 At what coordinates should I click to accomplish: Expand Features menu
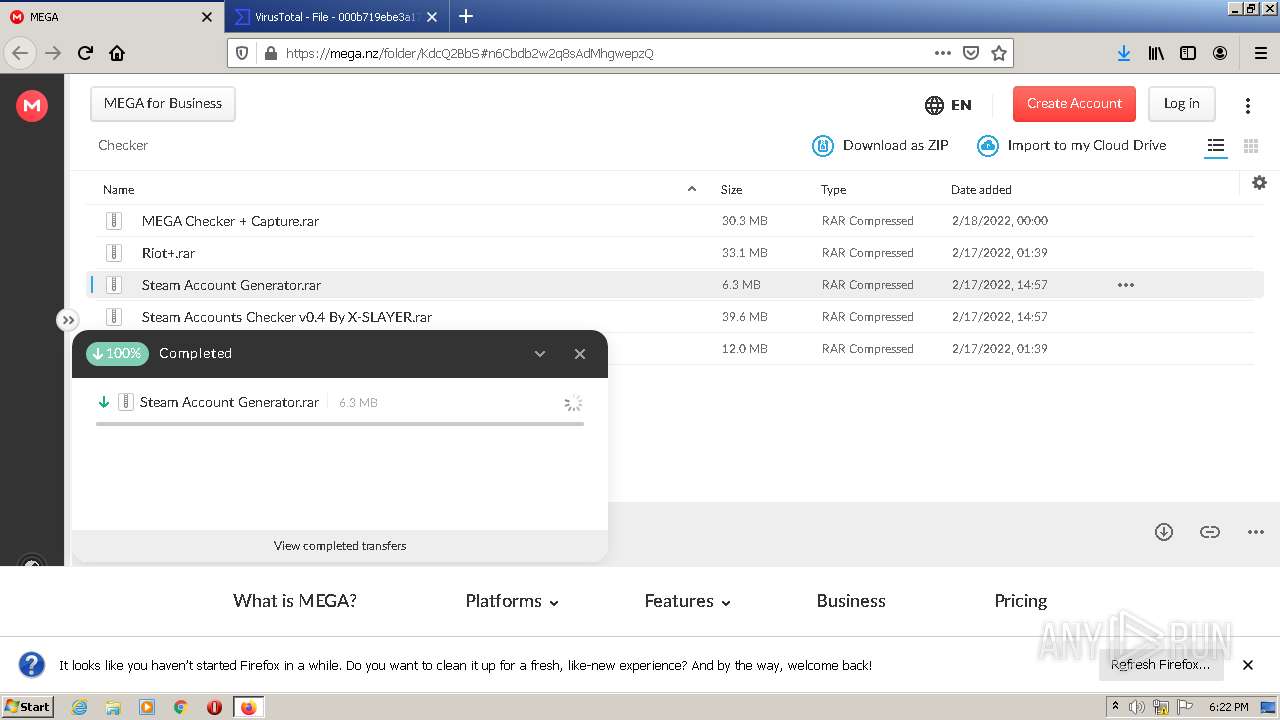pos(688,601)
